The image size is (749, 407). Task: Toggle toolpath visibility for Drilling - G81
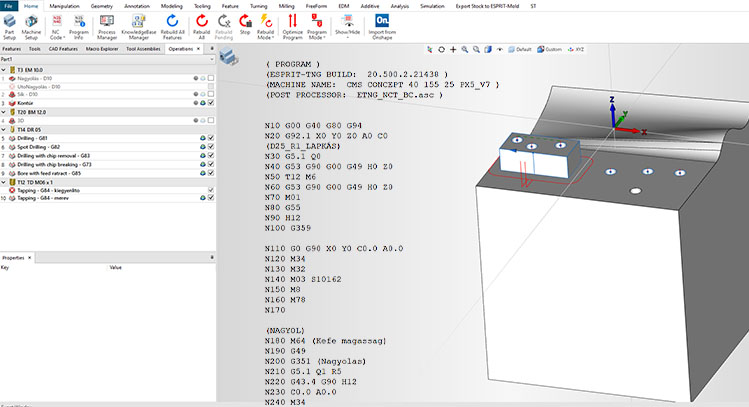[x=203, y=138]
